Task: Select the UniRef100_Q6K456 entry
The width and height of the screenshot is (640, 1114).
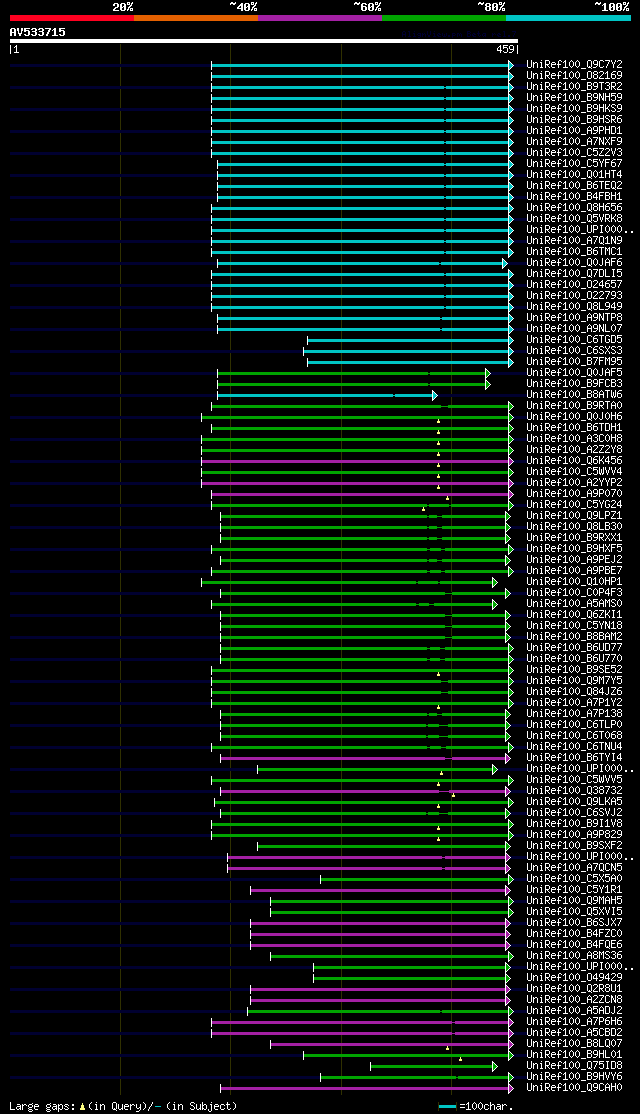Action: tap(575, 461)
